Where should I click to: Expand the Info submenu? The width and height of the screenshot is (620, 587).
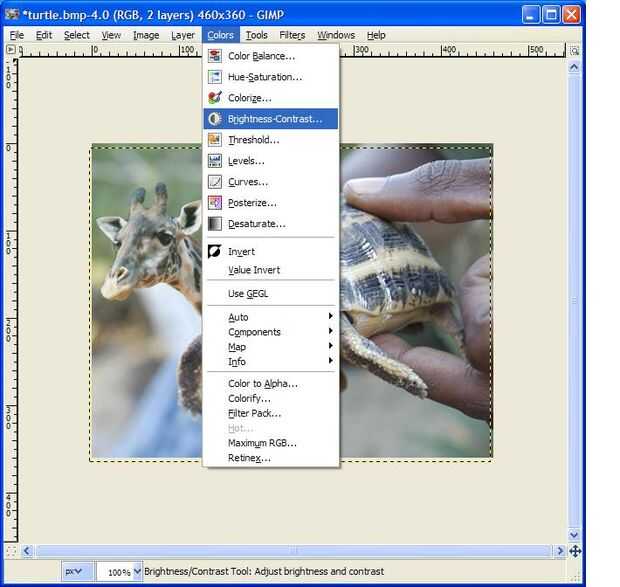(x=271, y=362)
